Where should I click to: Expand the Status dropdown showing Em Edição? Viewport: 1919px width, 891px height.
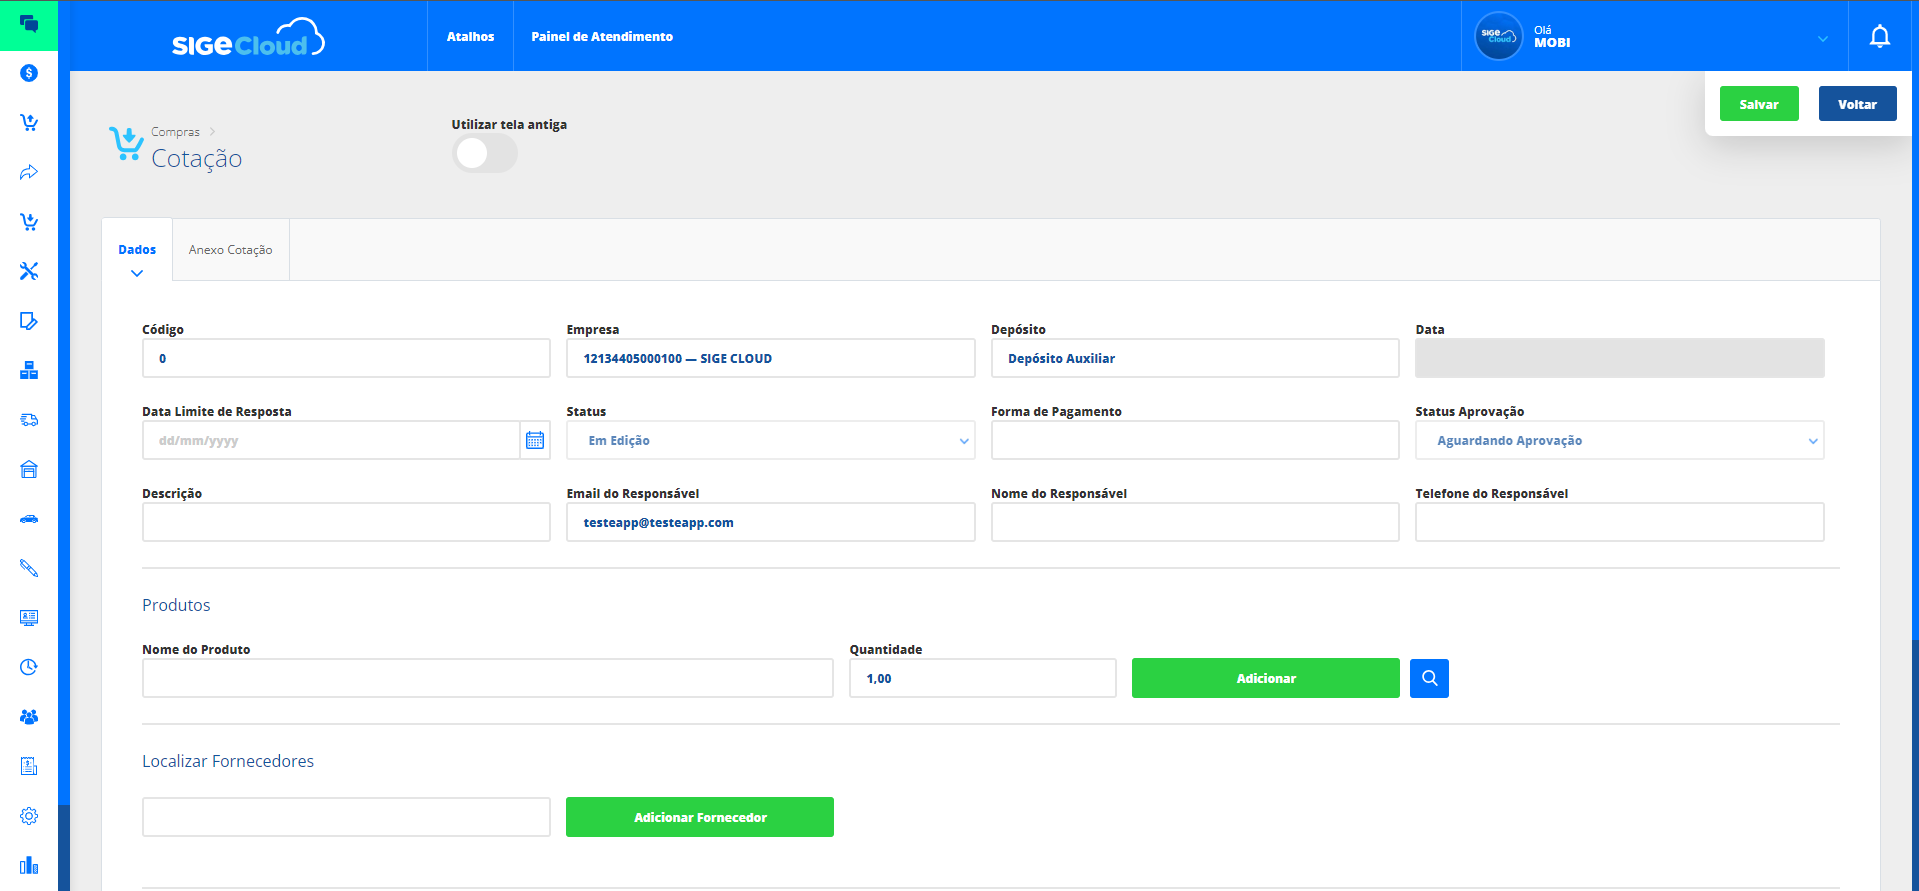(770, 440)
